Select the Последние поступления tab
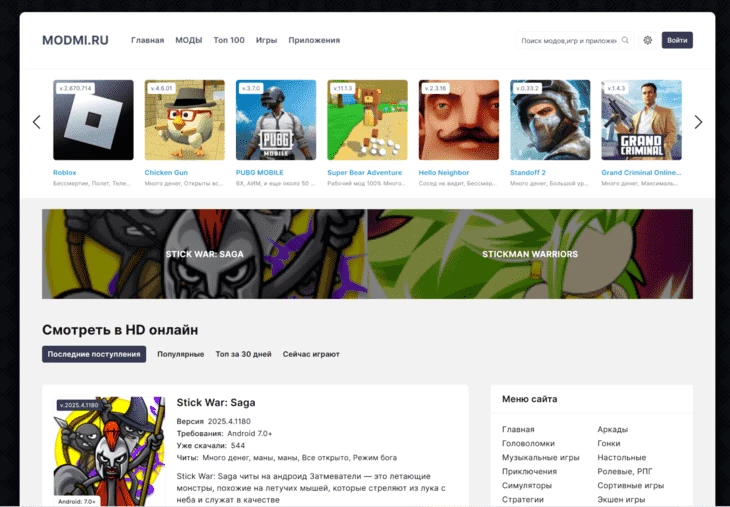This screenshot has height=507, width=730. pyautogui.click(x=94, y=354)
